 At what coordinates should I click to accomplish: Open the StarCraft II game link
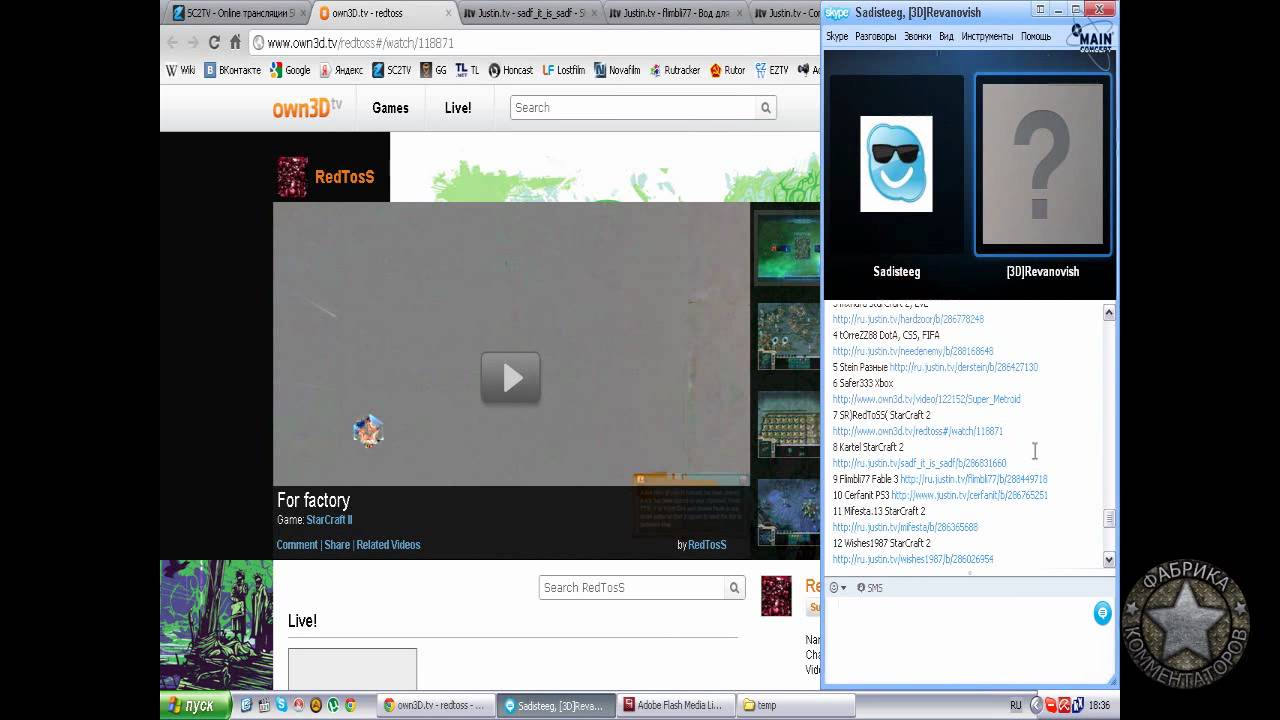[329, 520]
